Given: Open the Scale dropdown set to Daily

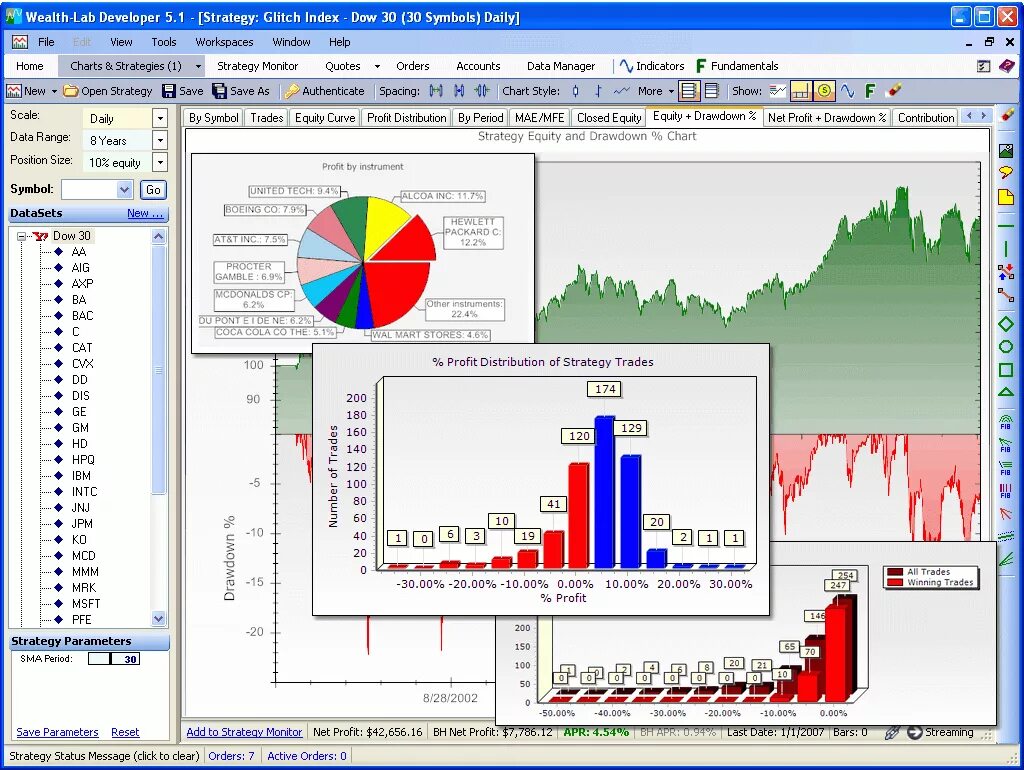Looking at the screenshot, I should click(x=159, y=118).
